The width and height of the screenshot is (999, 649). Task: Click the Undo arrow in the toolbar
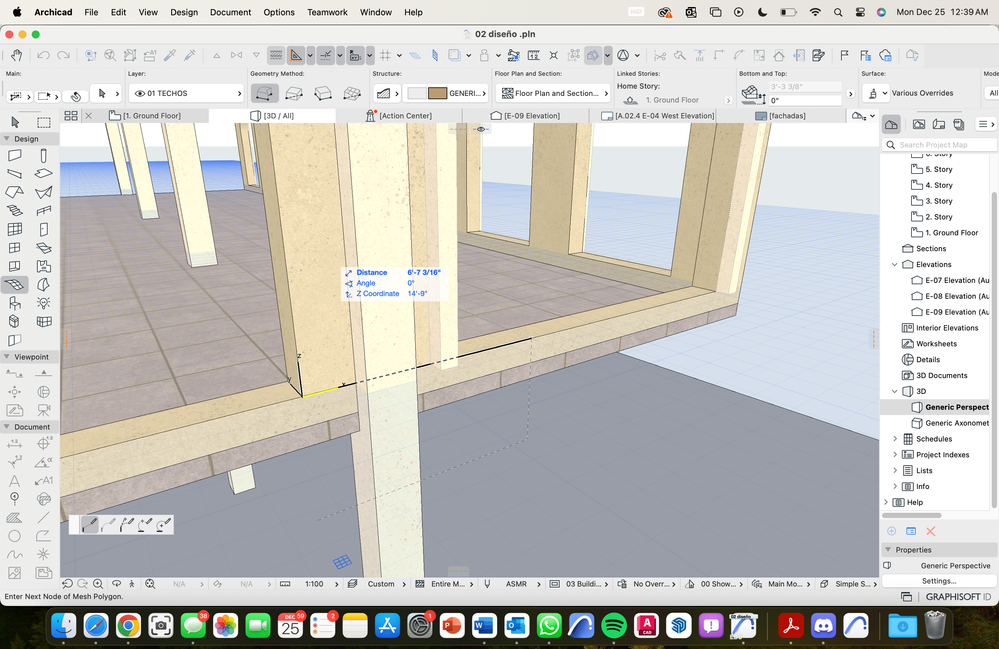click(x=44, y=55)
